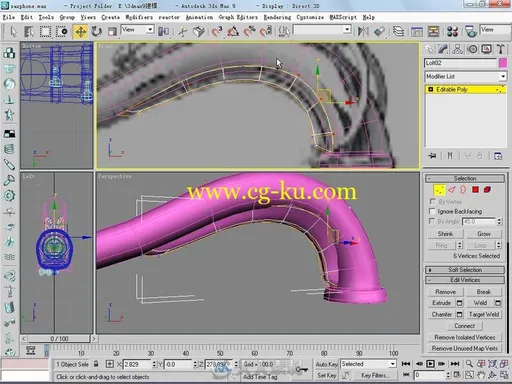512x384 pixels.
Task: Toggle Angle Snap icon
Action: point(233,32)
